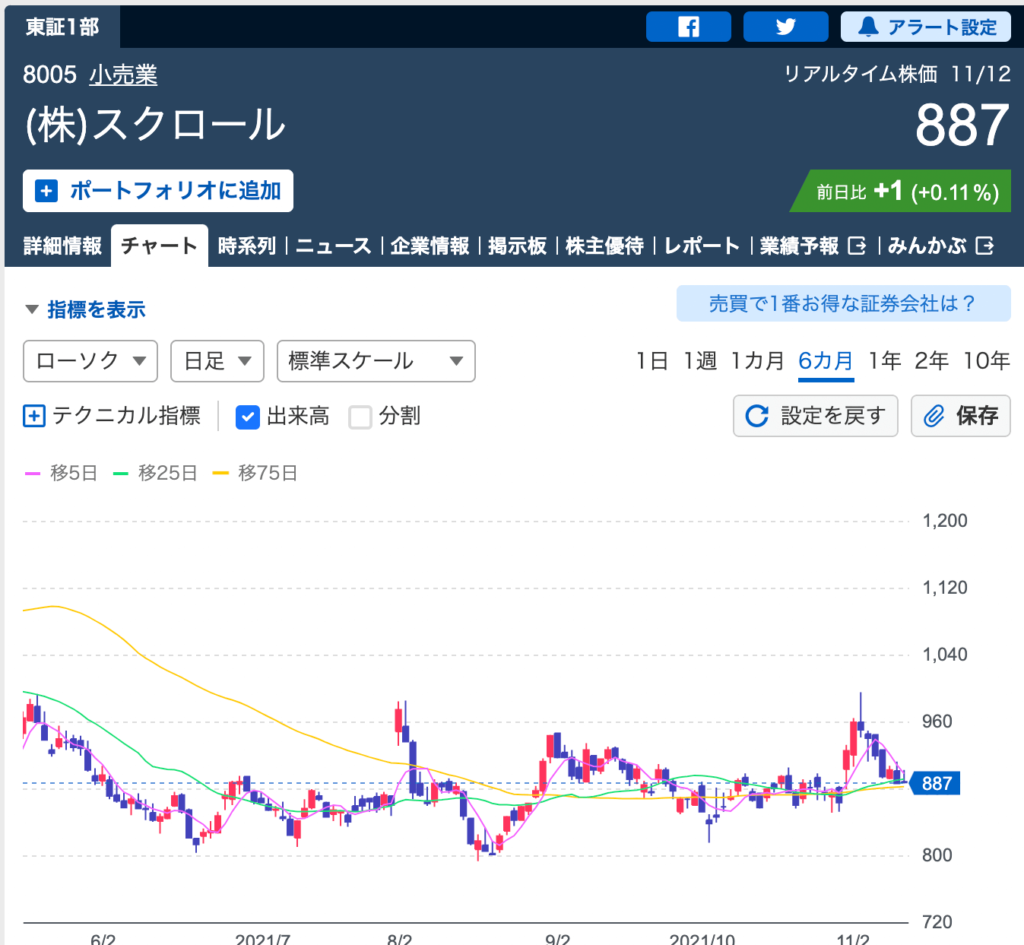Open 業績予報 external link
Screen dimensions: 1024x945
pos(812,246)
